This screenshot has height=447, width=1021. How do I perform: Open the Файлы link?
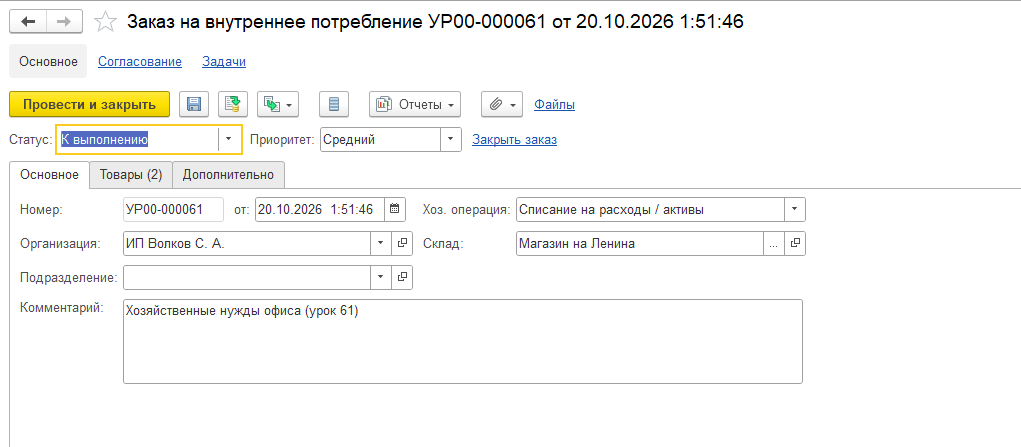[554, 104]
